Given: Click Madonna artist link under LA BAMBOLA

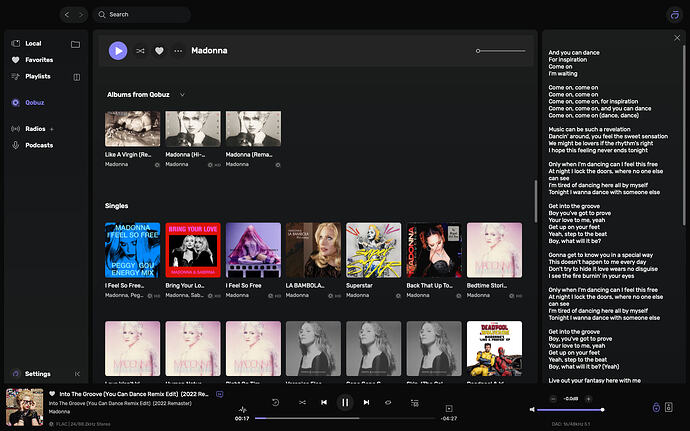Looking at the screenshot, I should click(x=297, y=295).
